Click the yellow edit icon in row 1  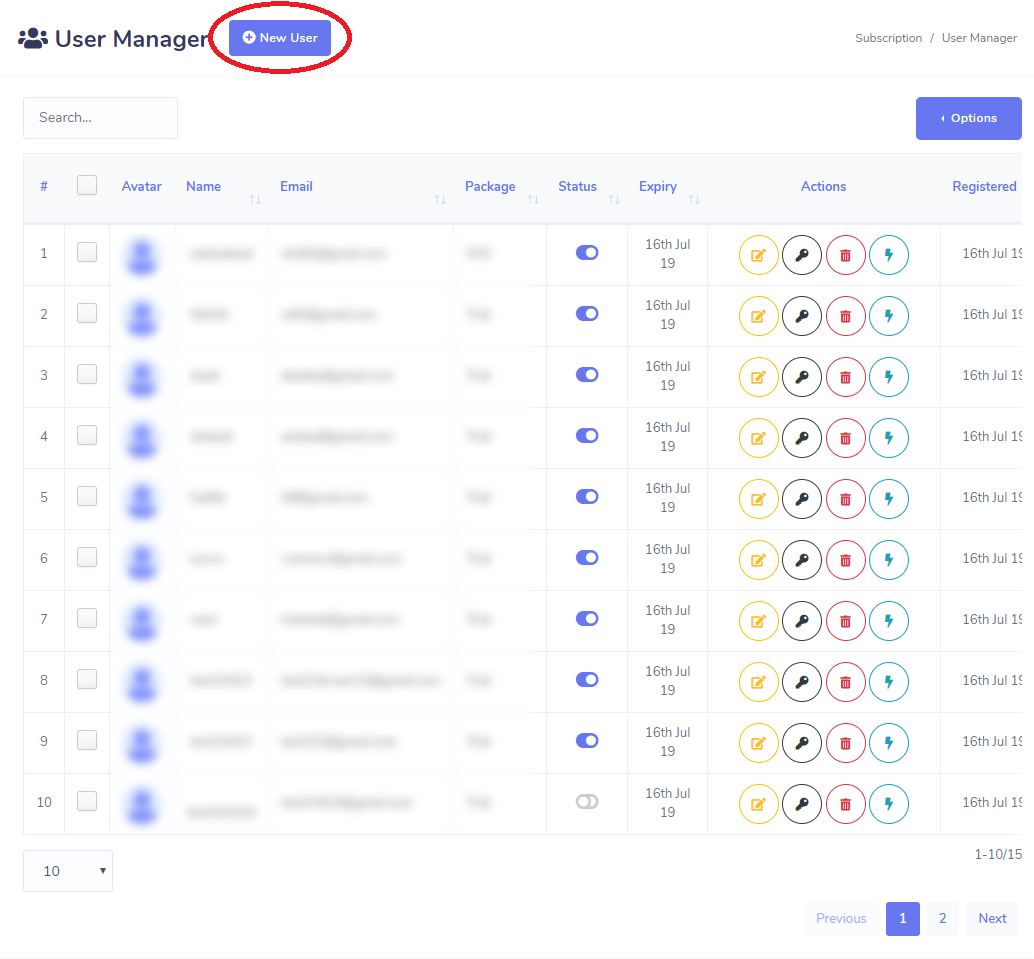(758, 255)
